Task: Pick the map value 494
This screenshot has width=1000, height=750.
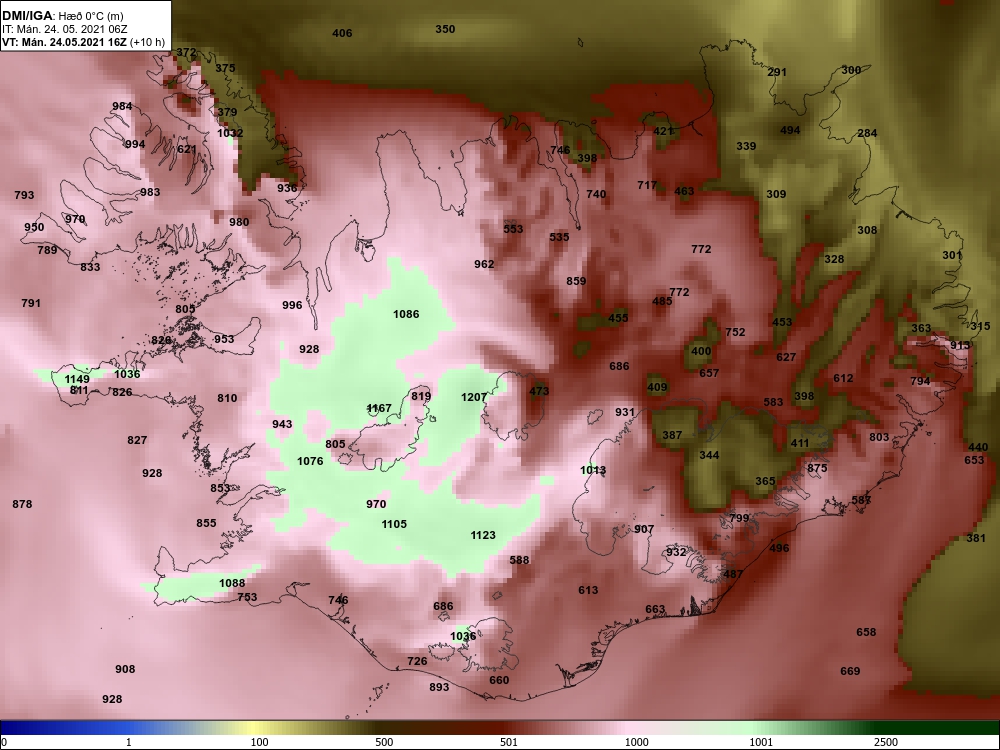Action: click(x=790, y=131)
